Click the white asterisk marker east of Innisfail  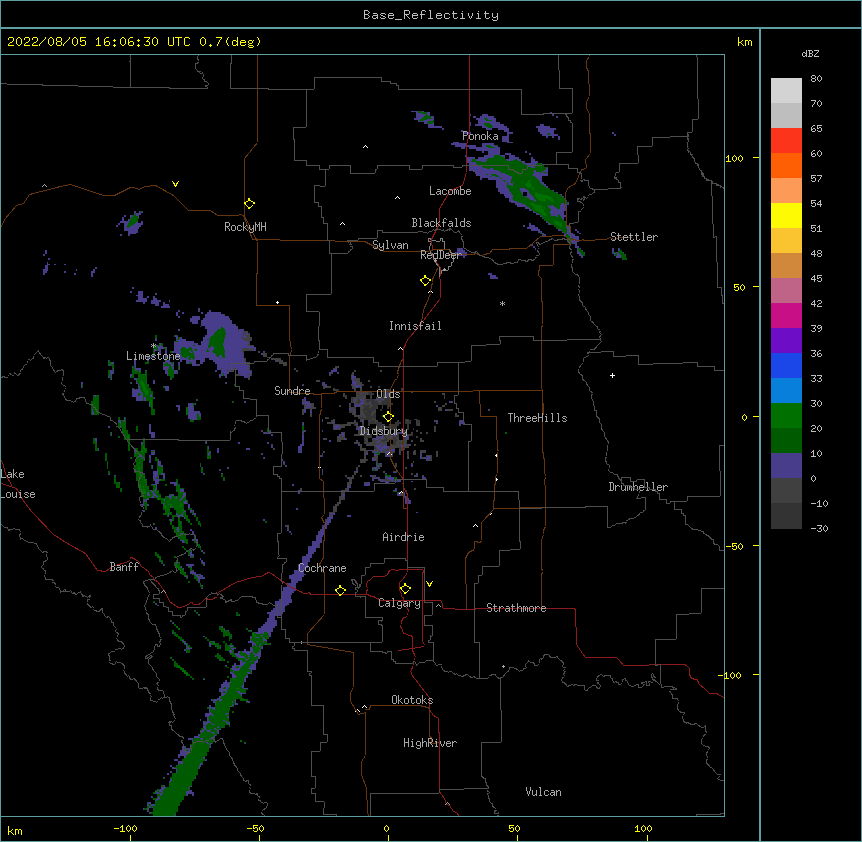(x=502, y=303)
